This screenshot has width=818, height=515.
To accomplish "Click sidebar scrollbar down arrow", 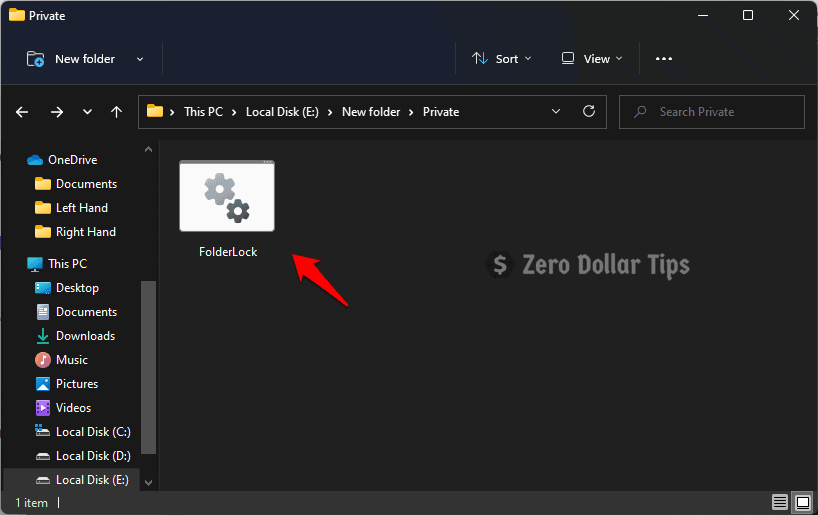I will point(148,483).
